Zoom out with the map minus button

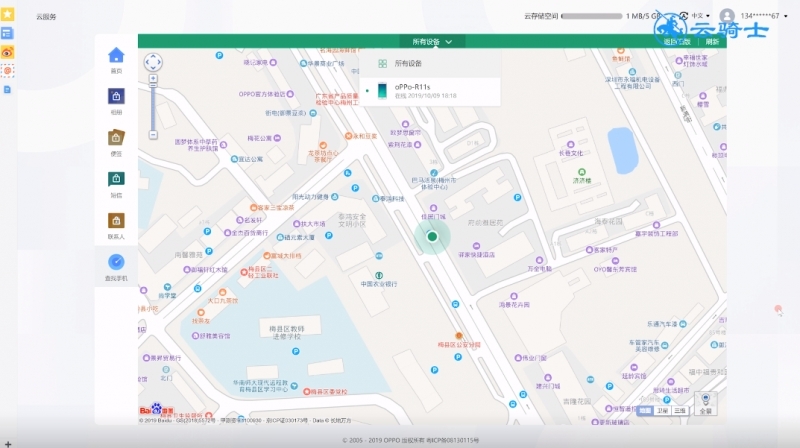click(x=153, y=135)
